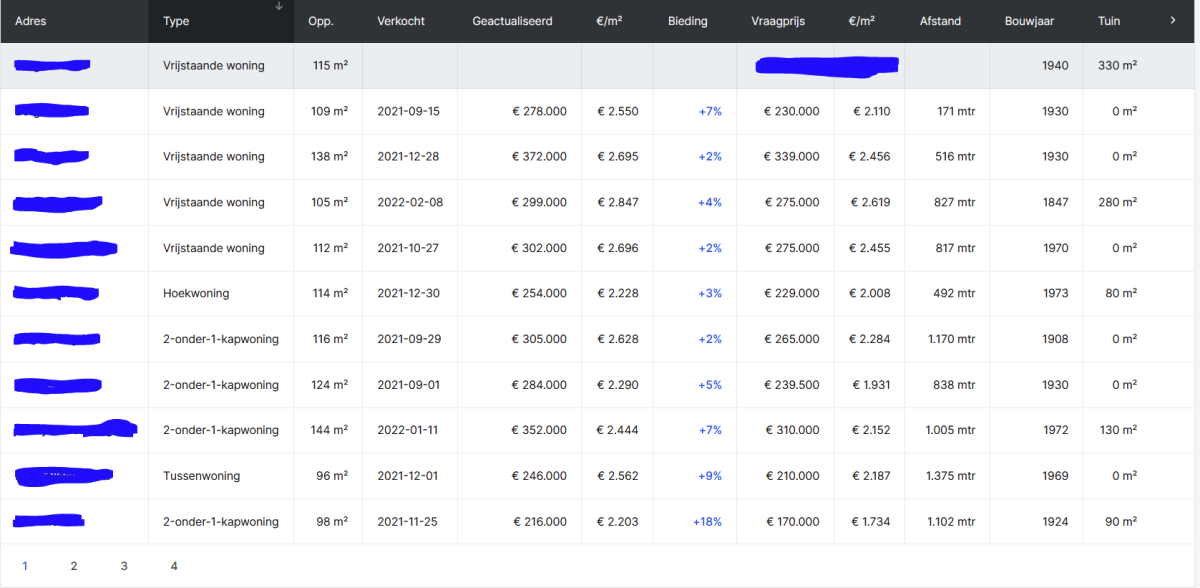The height and width of the screenshot is (588, 1200).
Task: Sort by Vraagprijs column header
Action: pos(777,21)
